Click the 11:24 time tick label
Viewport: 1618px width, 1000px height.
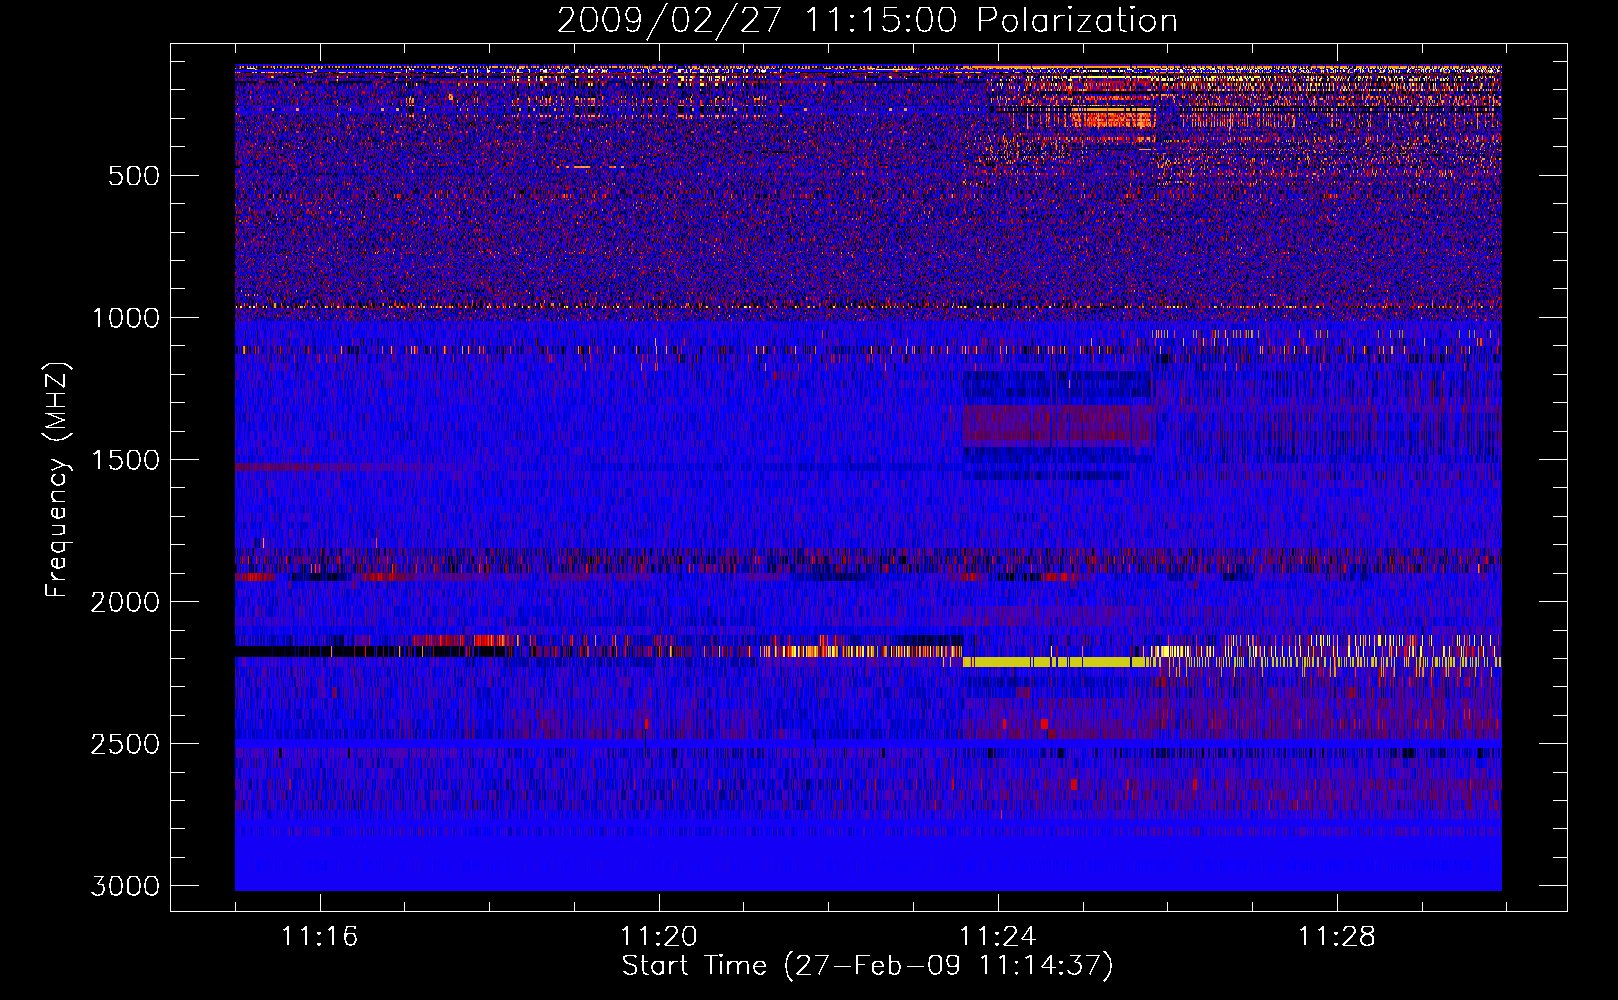point(998,937)
